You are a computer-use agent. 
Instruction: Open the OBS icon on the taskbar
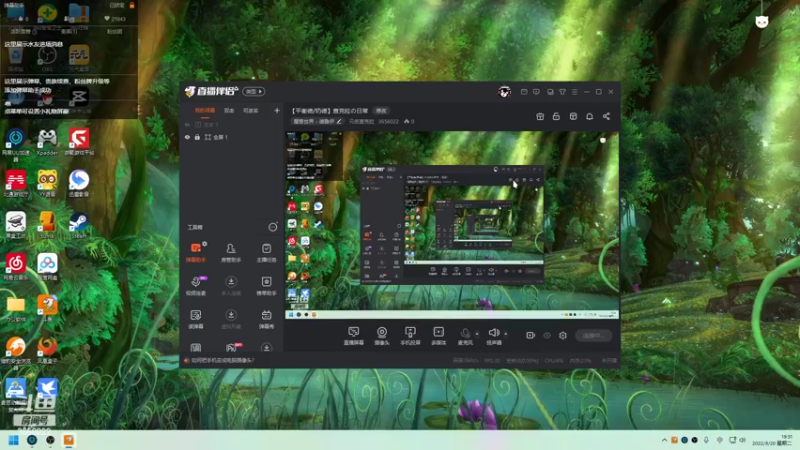[50, 440]
